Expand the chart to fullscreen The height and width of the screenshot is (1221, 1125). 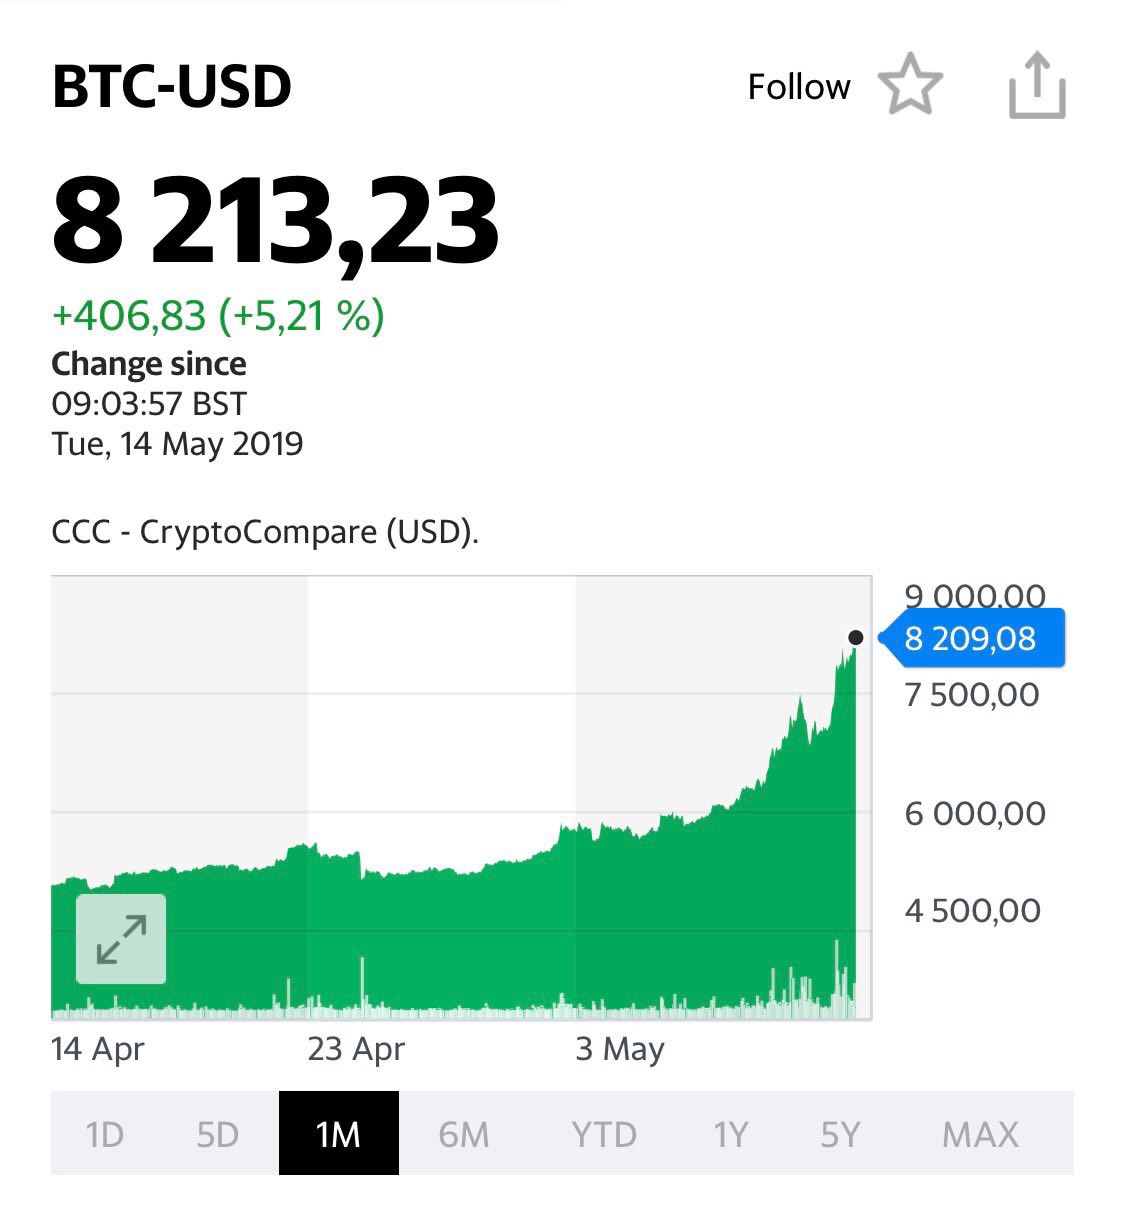tap(121, 939)
